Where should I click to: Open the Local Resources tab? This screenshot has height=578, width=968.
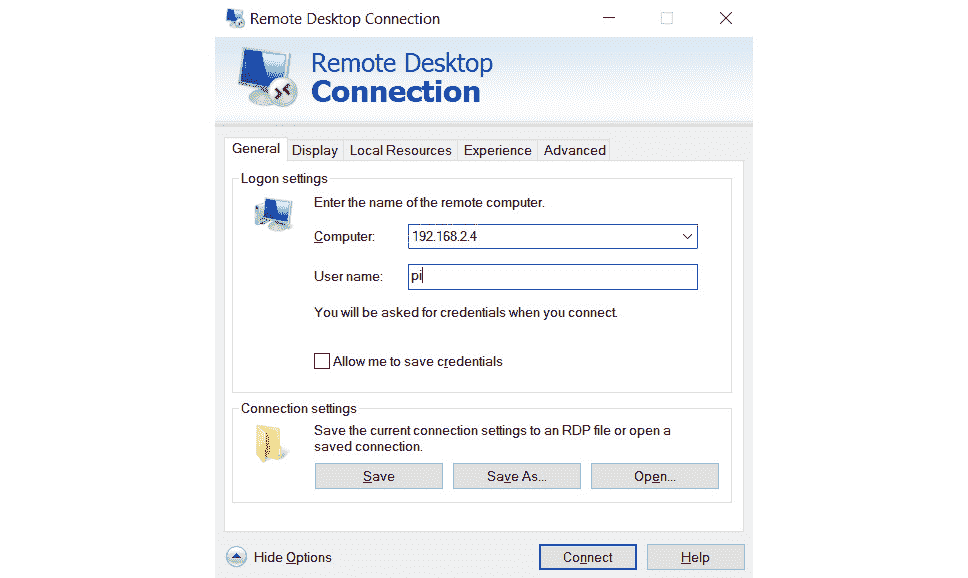pyautogui.click(x=400, y=150)
